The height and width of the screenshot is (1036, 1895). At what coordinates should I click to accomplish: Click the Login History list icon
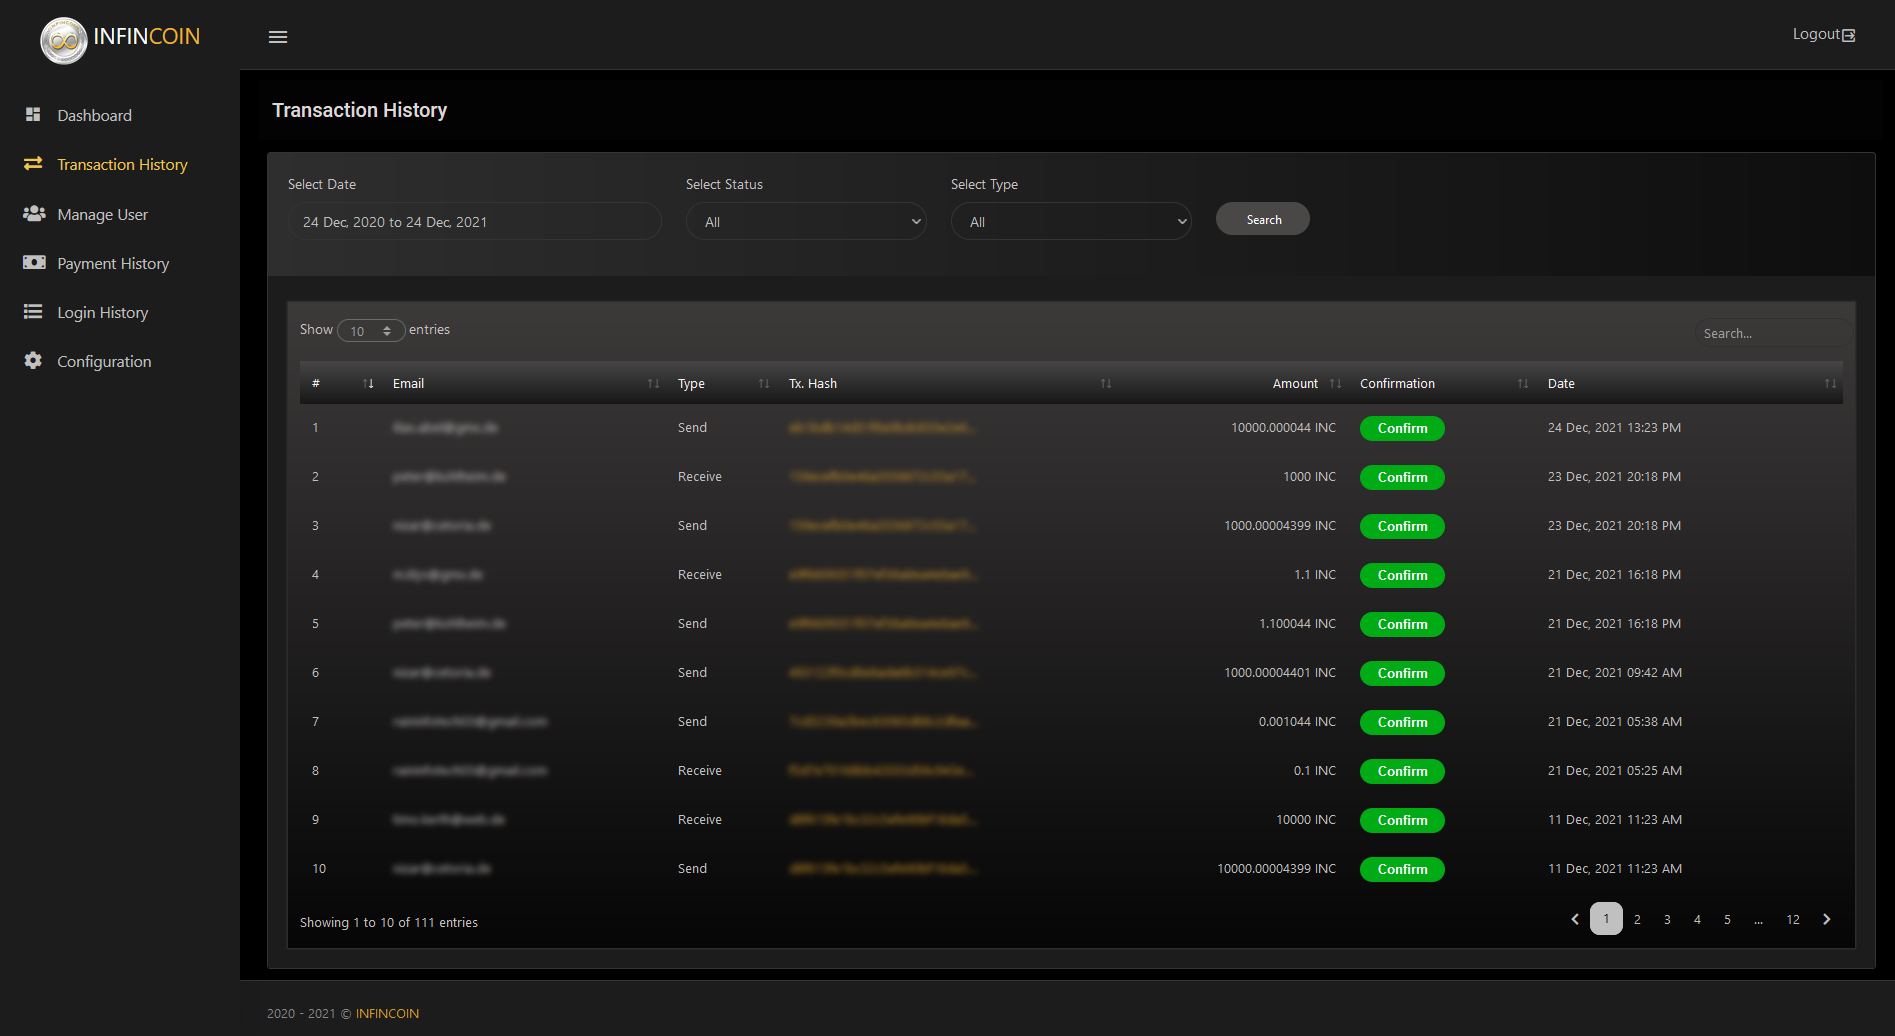(33, 312)
